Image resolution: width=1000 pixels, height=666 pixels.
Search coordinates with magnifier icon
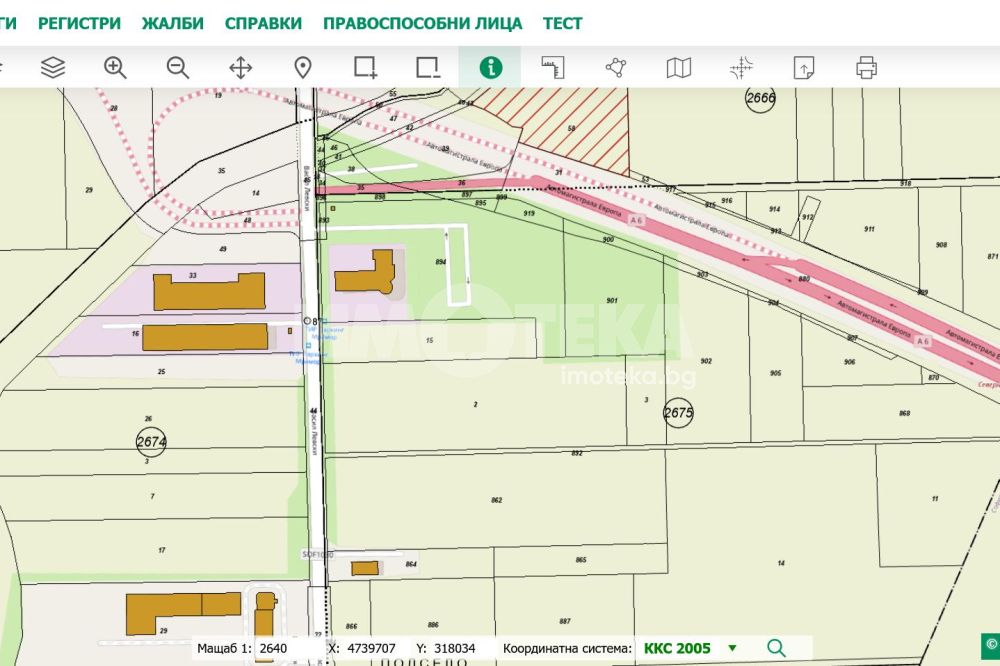(776, 648)
